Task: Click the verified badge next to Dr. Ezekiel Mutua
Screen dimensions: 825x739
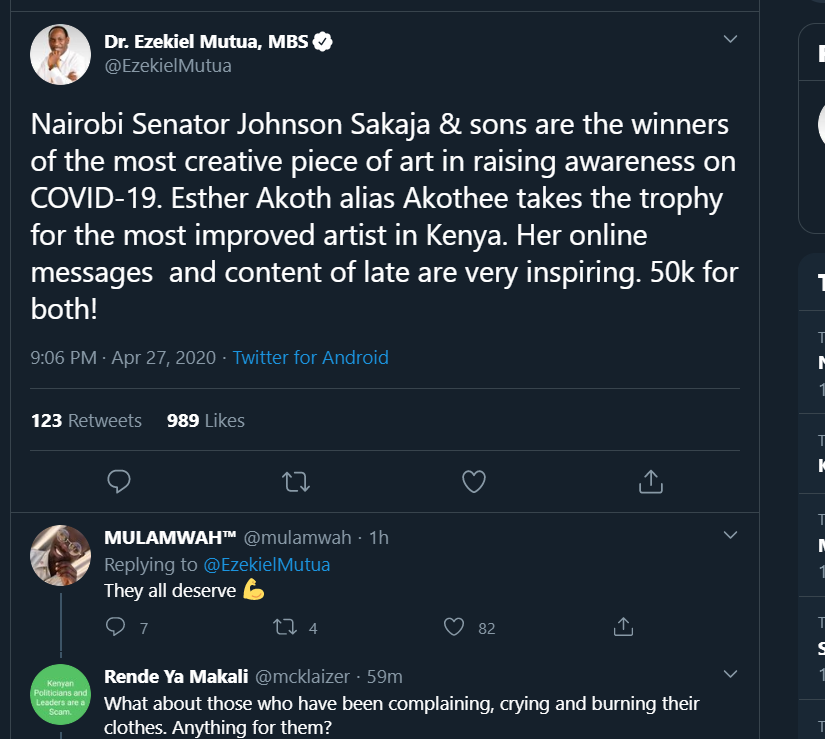Action: [x=320, y=41]
